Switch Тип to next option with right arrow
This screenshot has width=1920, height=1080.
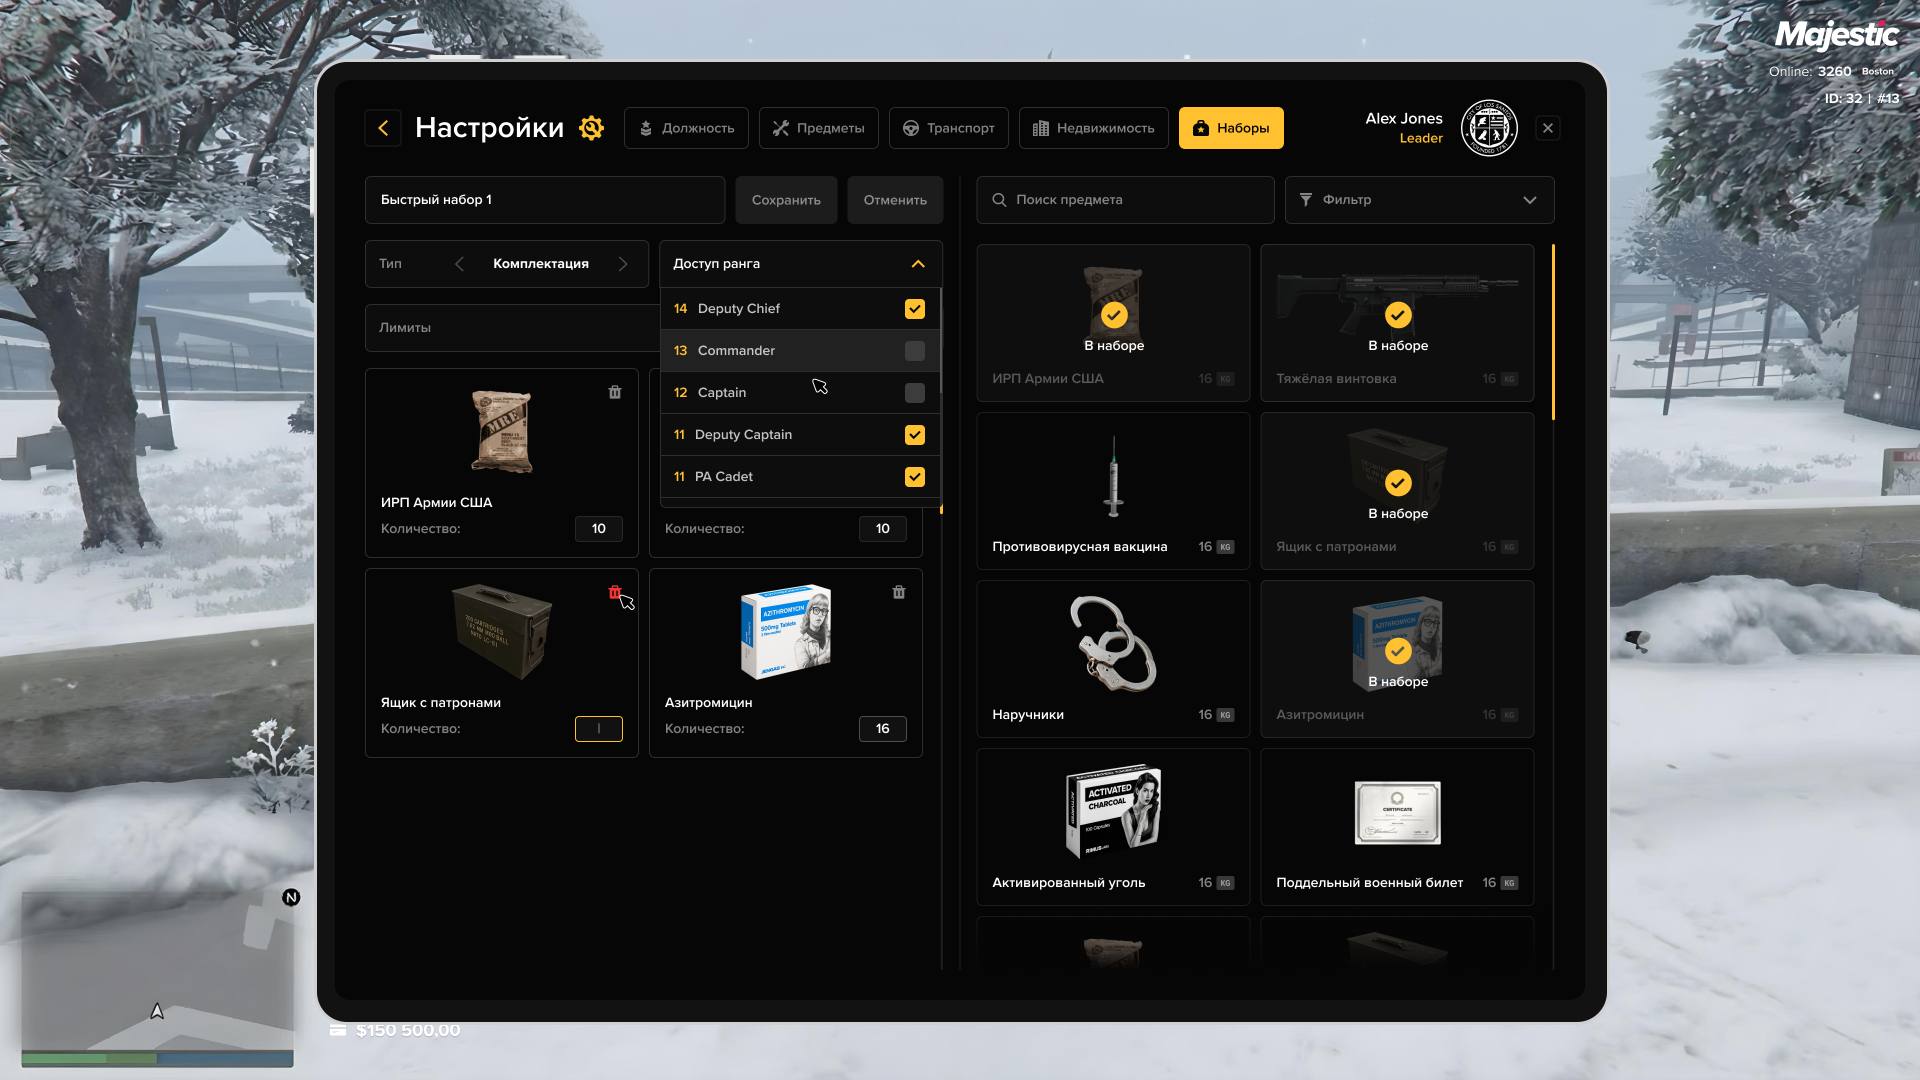623,264
